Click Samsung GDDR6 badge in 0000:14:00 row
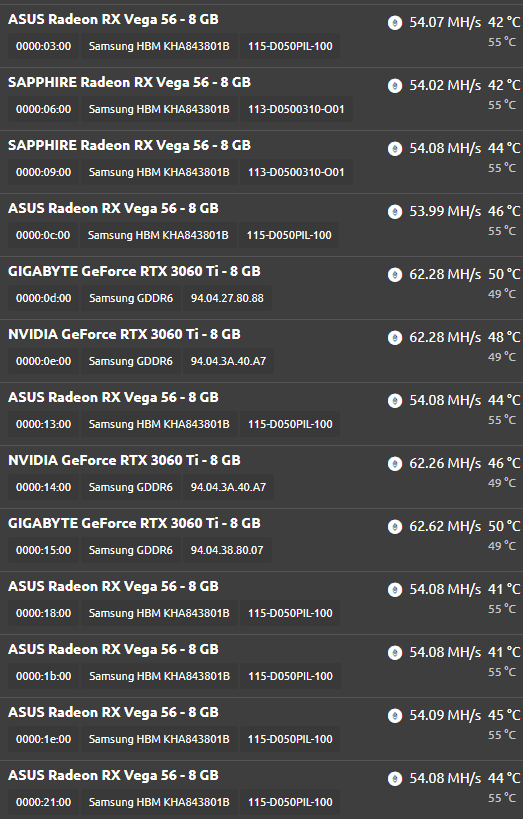The height and width of the screenshot is (819, 523). point(131,487)
